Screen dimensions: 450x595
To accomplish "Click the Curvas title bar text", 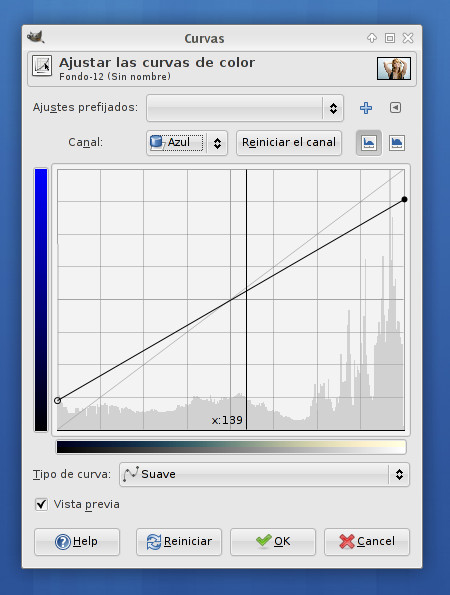I will (x=204, y=38).
